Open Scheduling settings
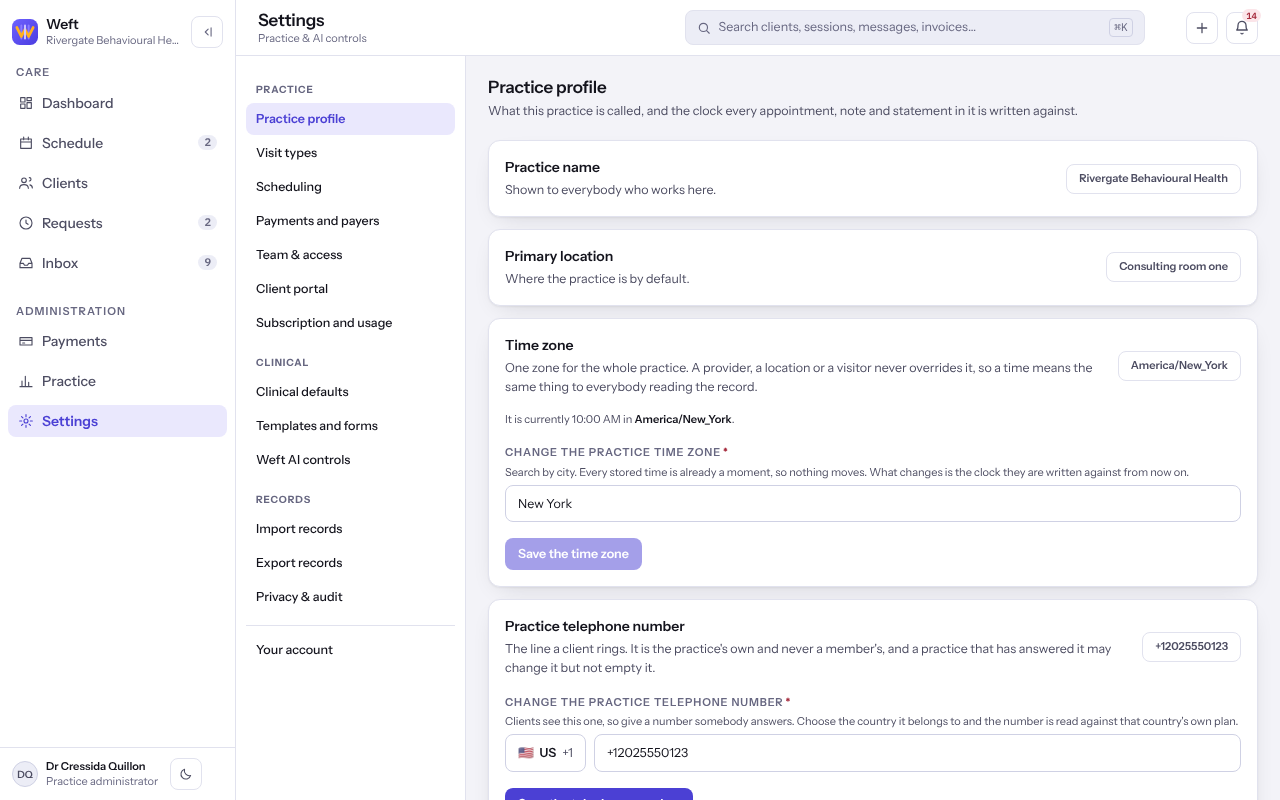The height and width of the screenshot is (800, 1280). [350, 187]
